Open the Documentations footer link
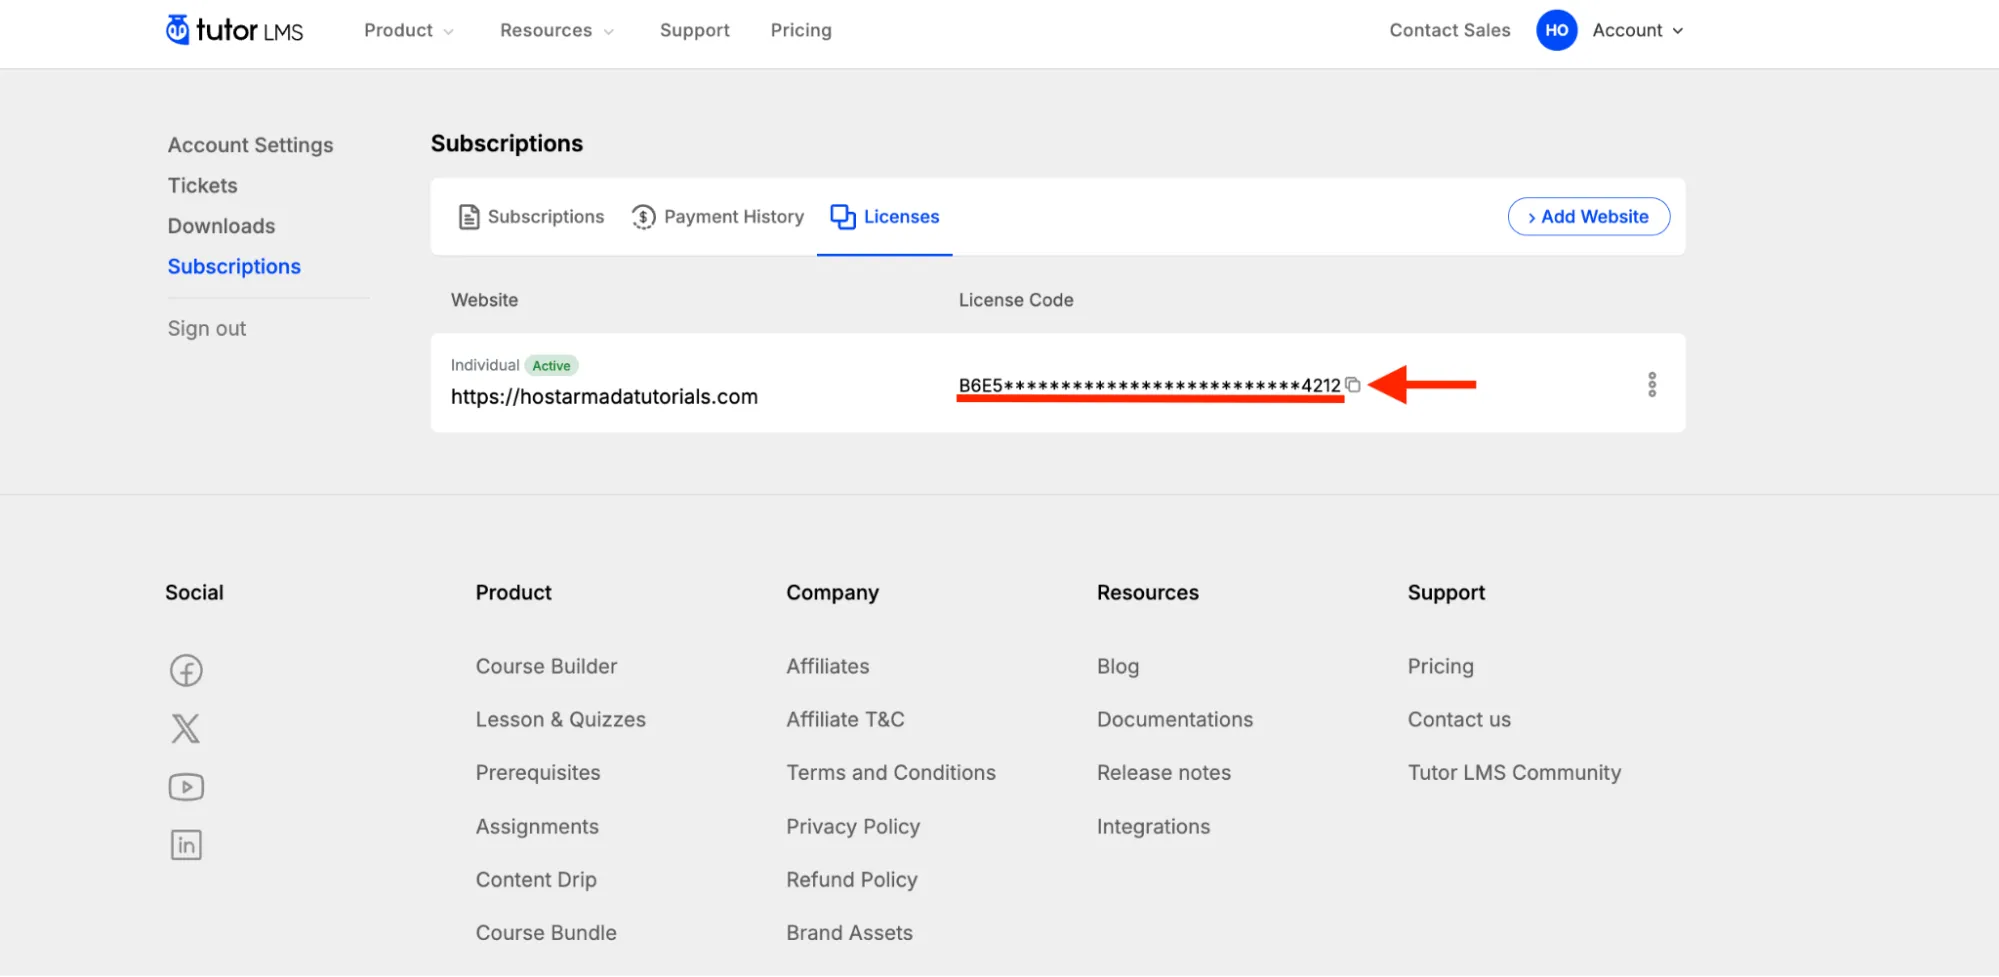This screenshot has width=1999, height=977. coord(1175,719)
